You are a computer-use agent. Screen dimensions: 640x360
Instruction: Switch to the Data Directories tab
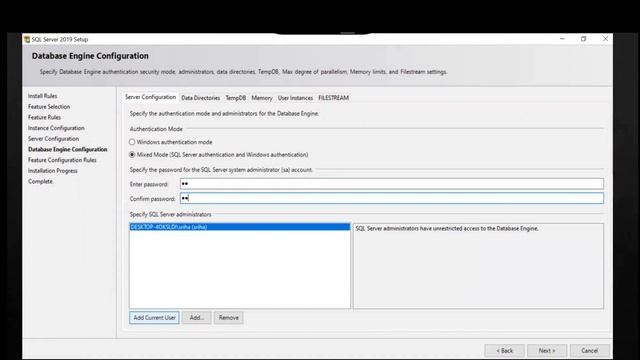200,98
